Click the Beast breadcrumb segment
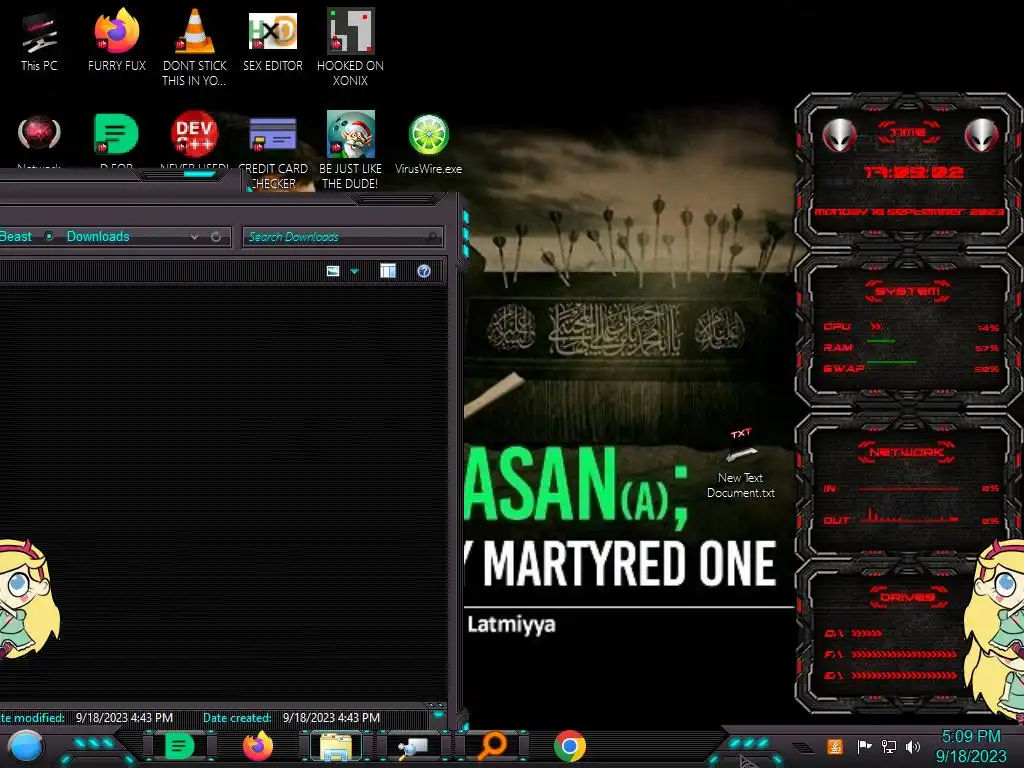Viewport: 1024px width, 768px height. tap(16, 236)
